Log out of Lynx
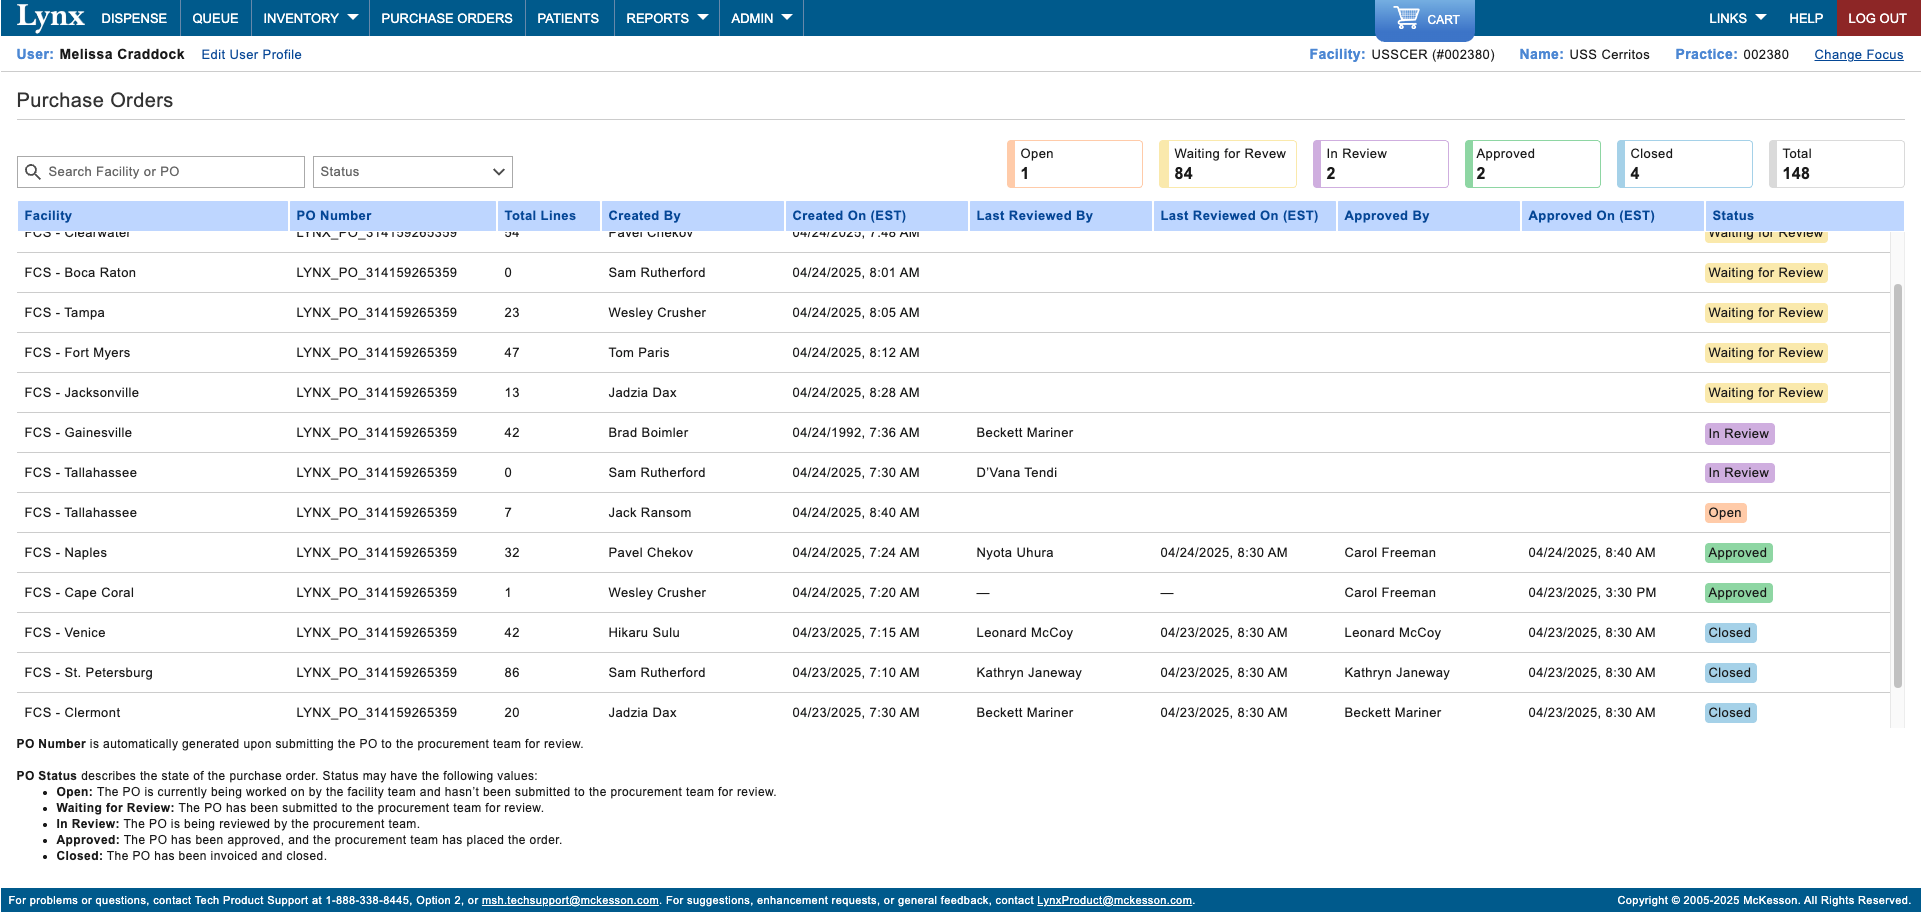This screenshot has height=912, width=1921. pos(1877,18)
